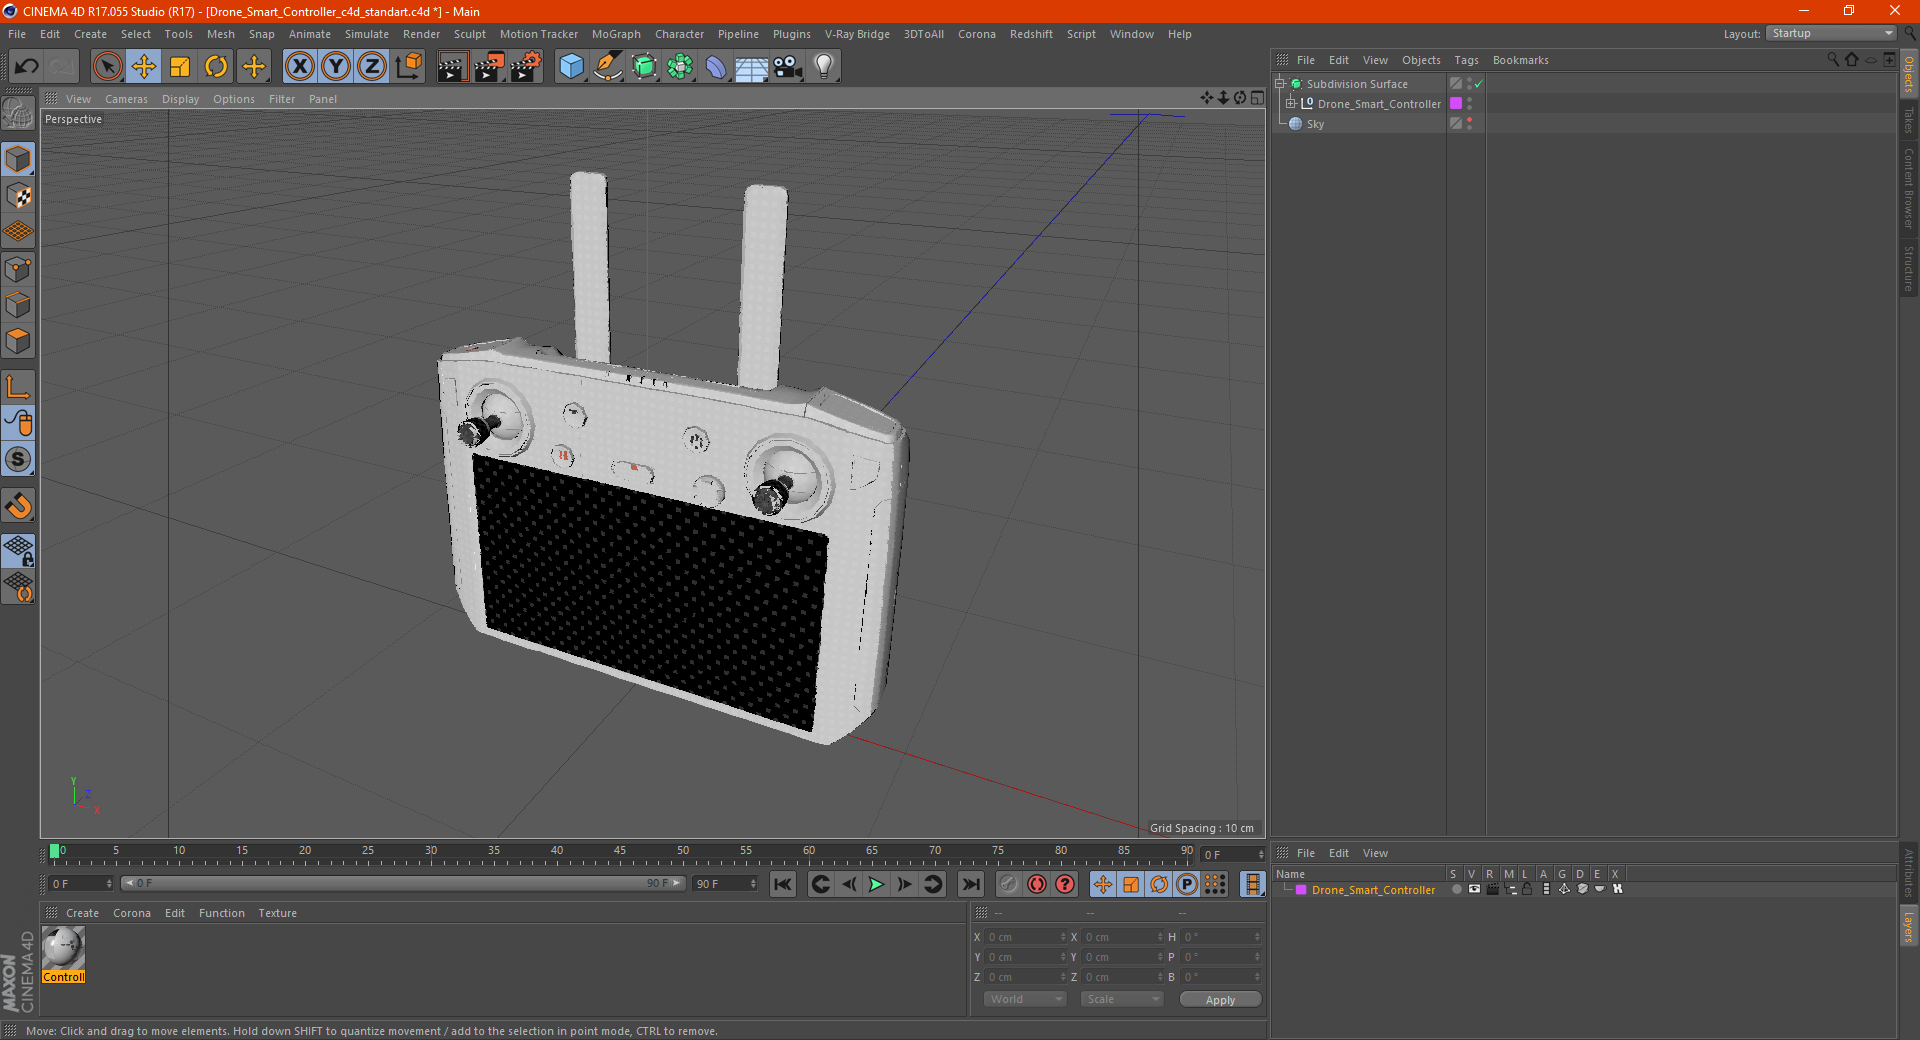1920x1040 pixels.
Task: Switch to Edges mode
Action: (18, 305)
